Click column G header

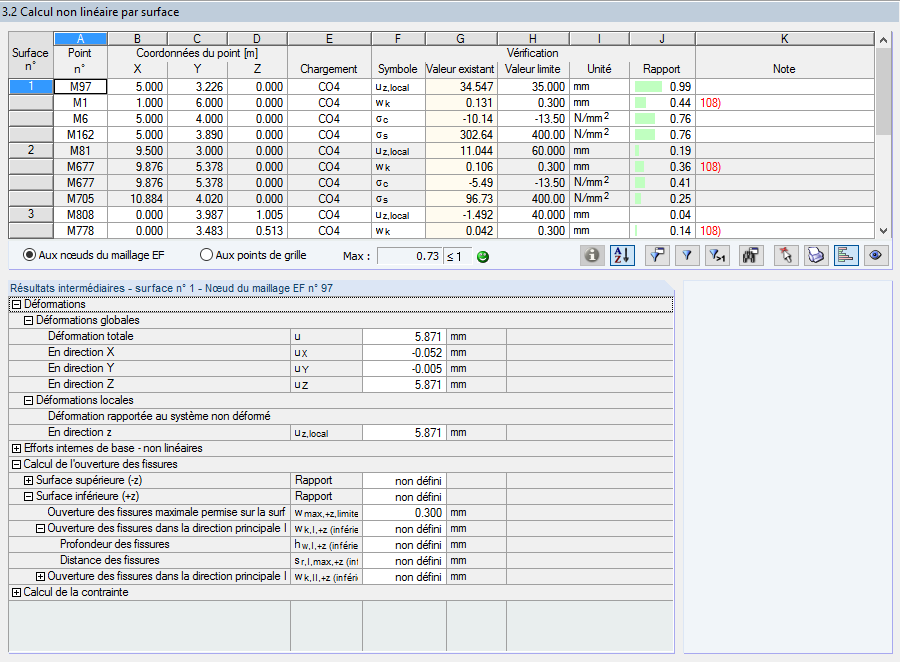460,38
